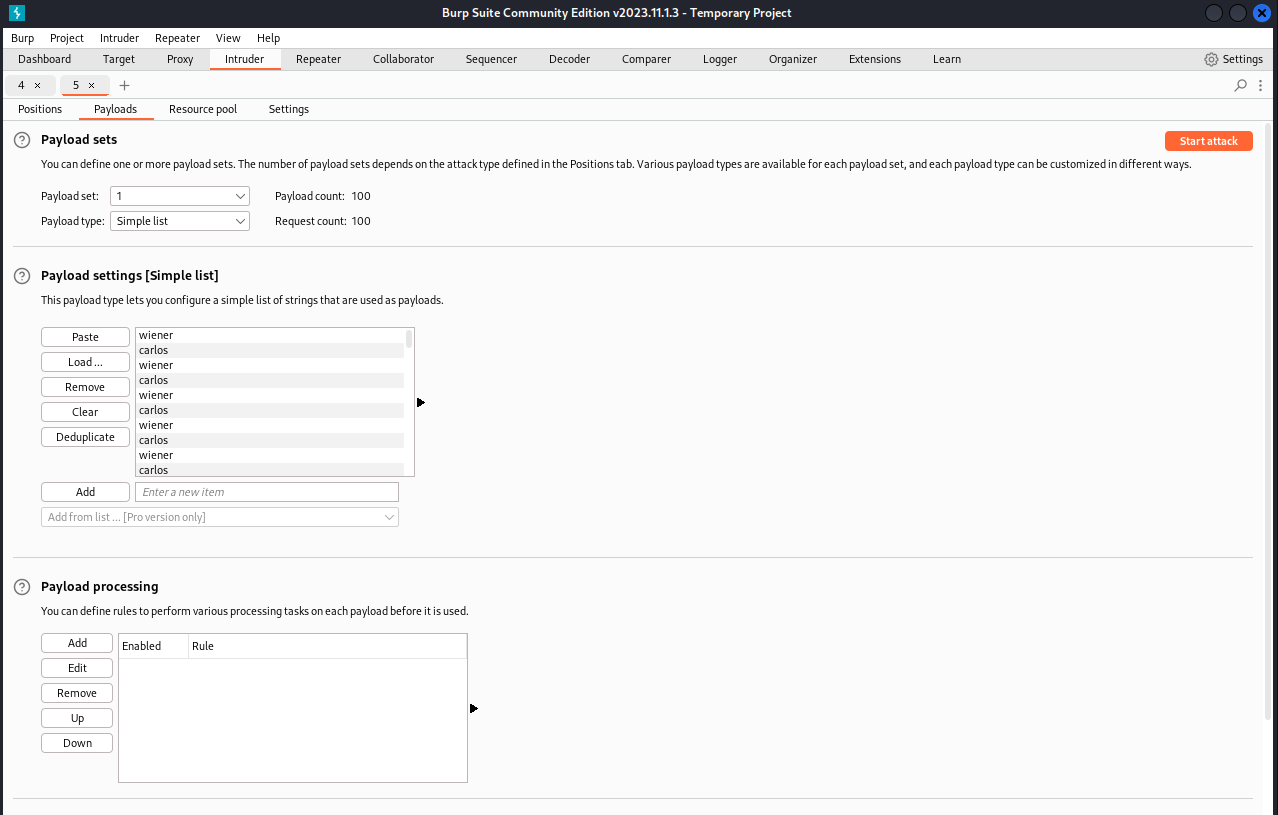Open the Project menu

click(67, 38)
